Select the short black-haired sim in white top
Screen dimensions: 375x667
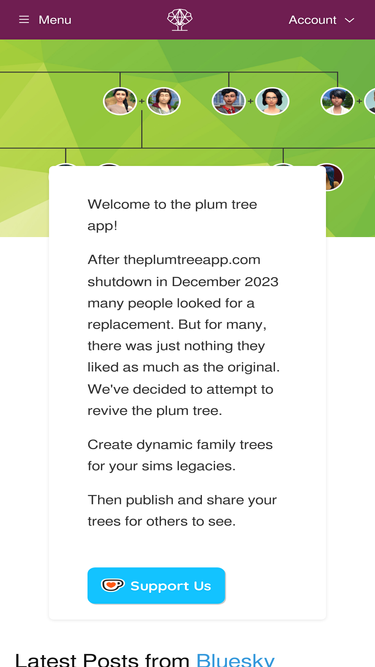338,101
